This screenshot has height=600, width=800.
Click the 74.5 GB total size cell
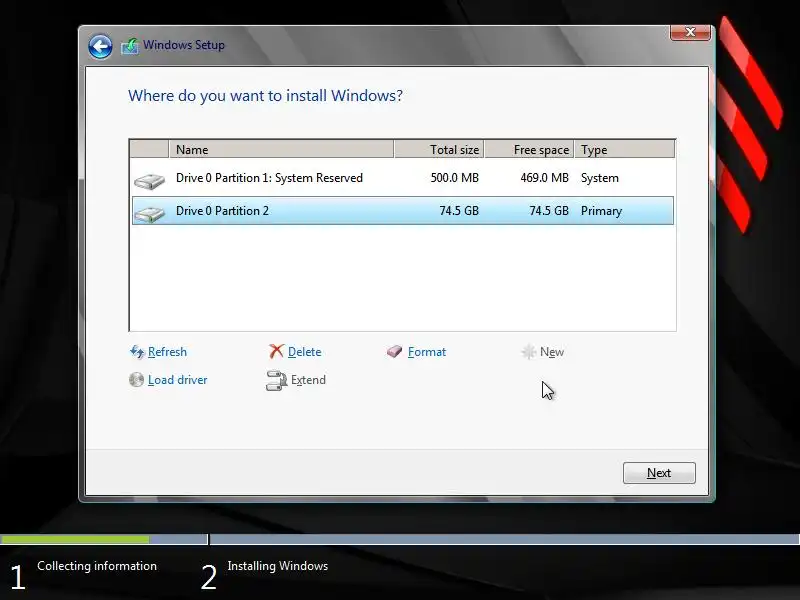459,211
